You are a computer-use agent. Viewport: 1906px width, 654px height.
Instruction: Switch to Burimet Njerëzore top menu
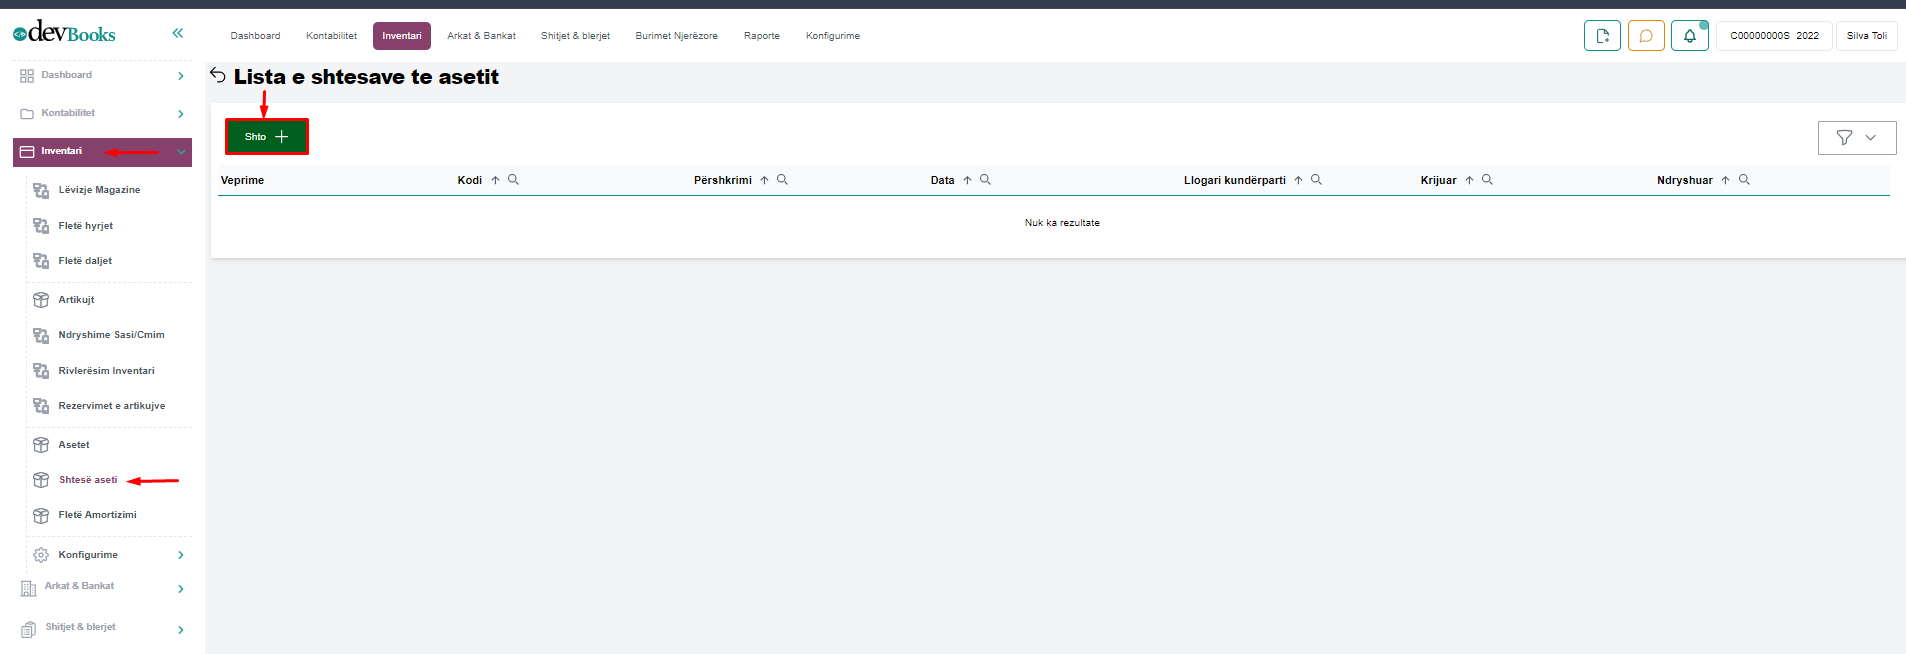click(x=676, y=36)
